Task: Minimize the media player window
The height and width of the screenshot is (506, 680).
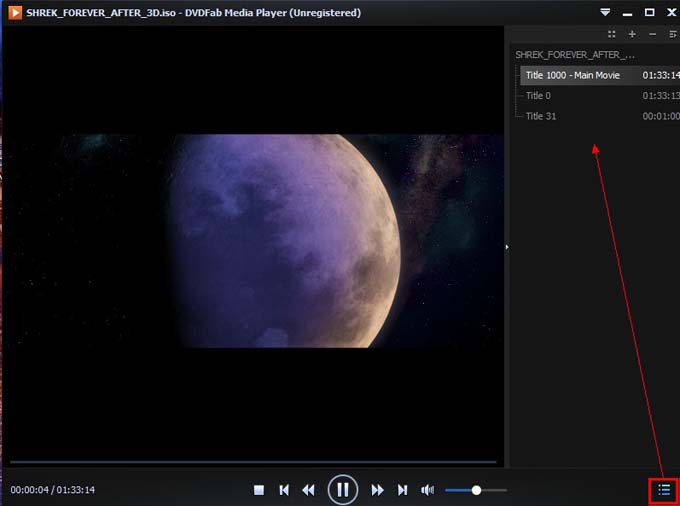Action: [627, 13]
